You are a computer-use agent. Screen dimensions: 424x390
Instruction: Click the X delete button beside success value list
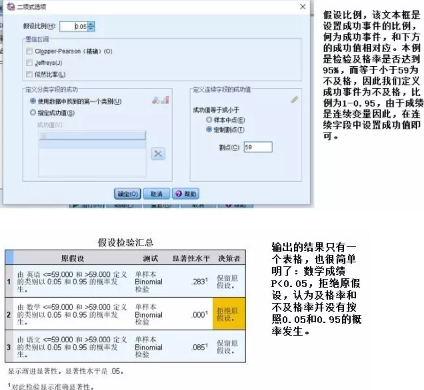(x=158, y=154)
